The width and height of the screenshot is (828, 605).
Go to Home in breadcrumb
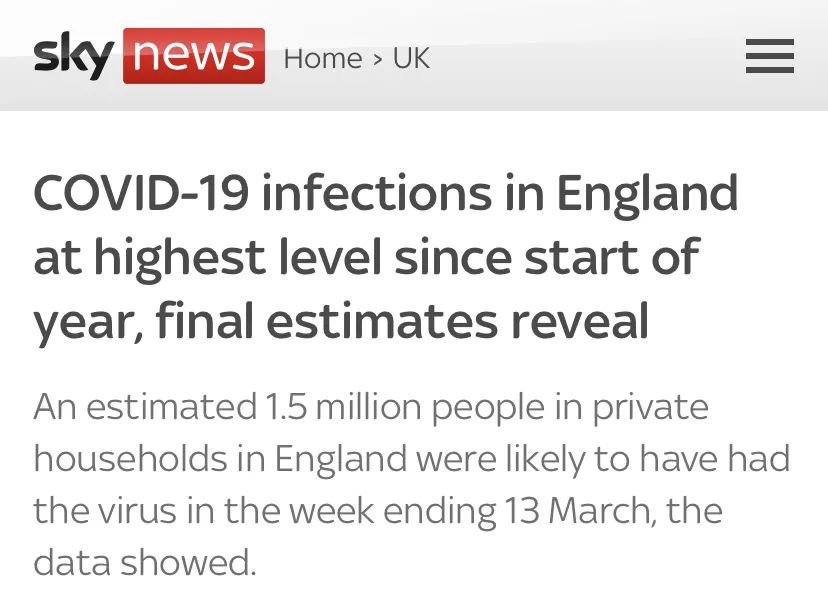click(323, 59)
